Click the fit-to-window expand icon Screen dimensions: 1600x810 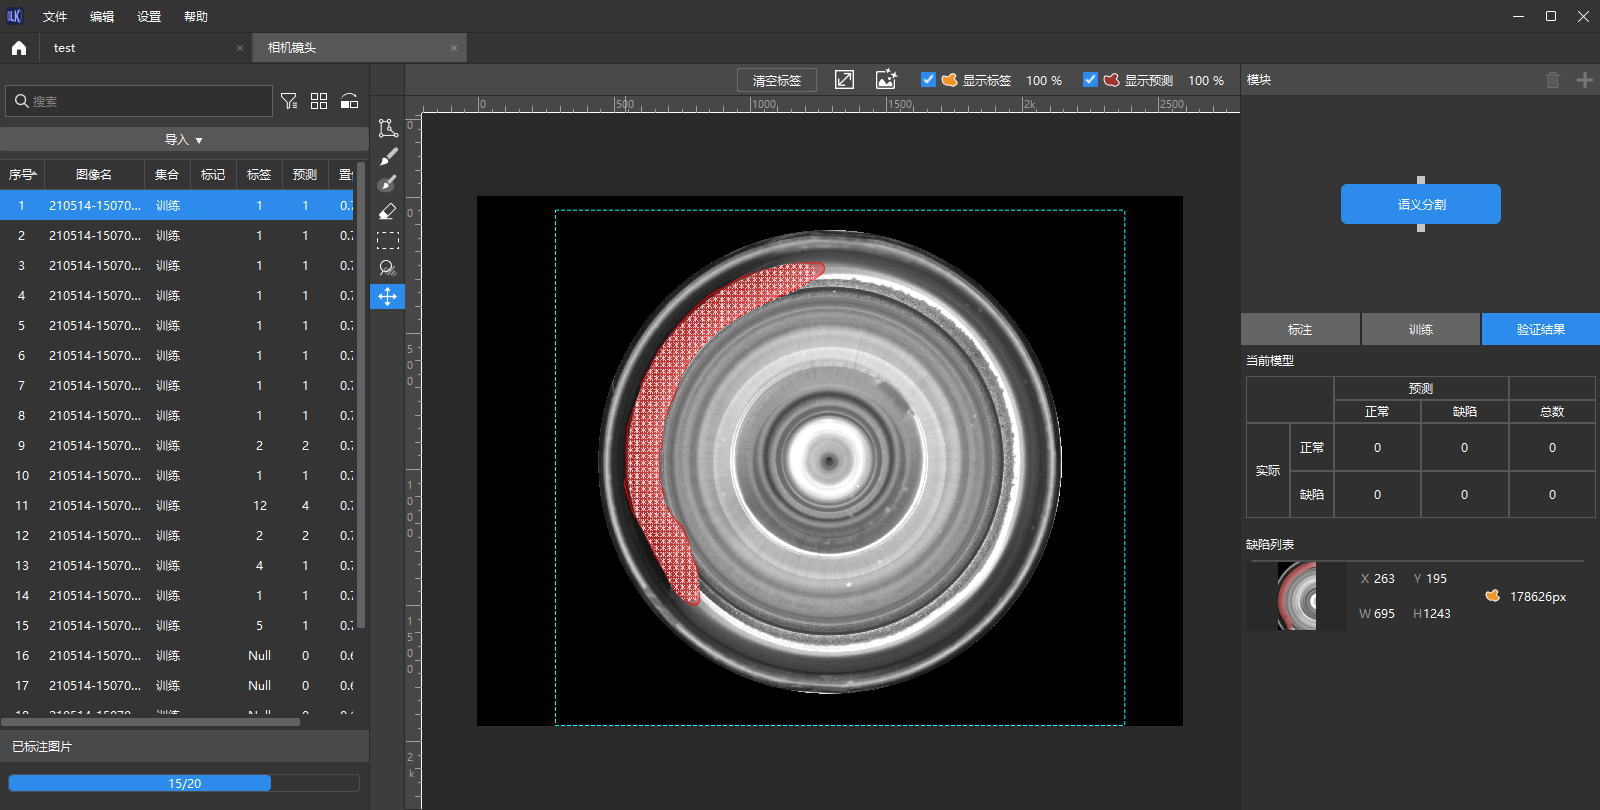(x=845, y=80)
